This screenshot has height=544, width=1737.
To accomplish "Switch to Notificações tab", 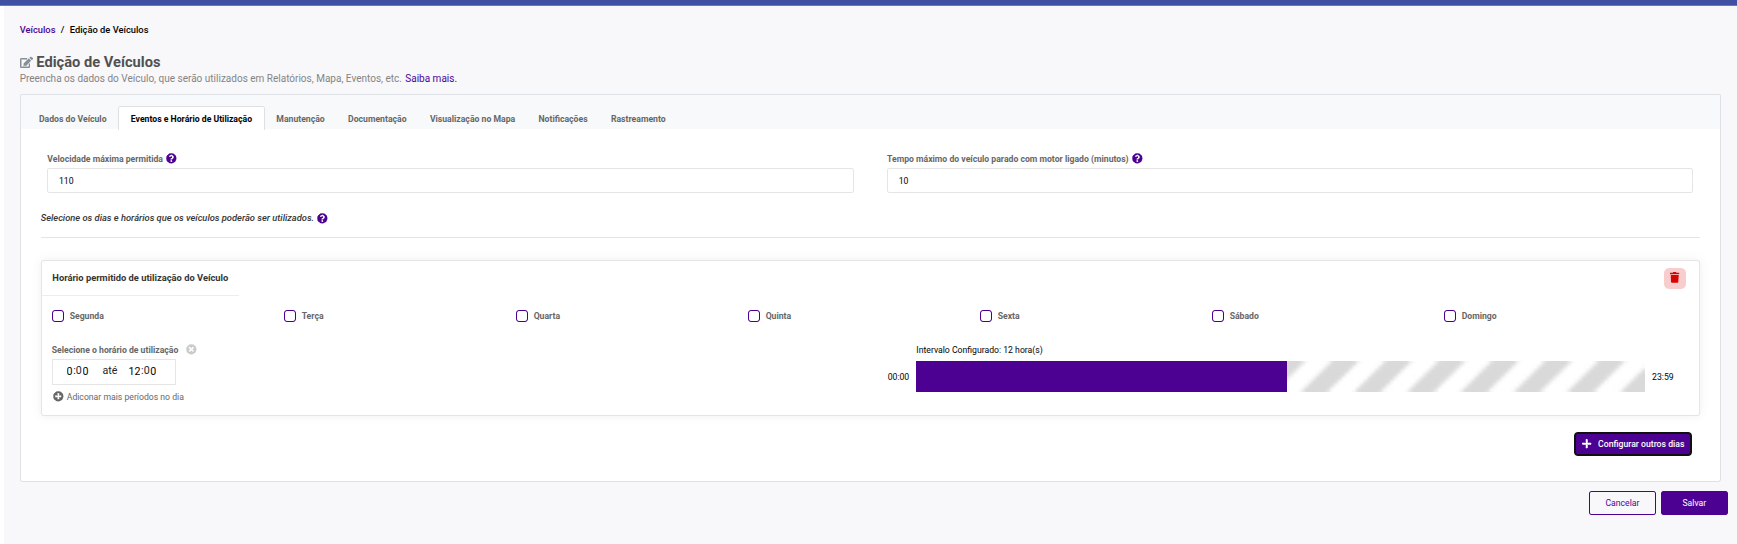I will point(563,119).
